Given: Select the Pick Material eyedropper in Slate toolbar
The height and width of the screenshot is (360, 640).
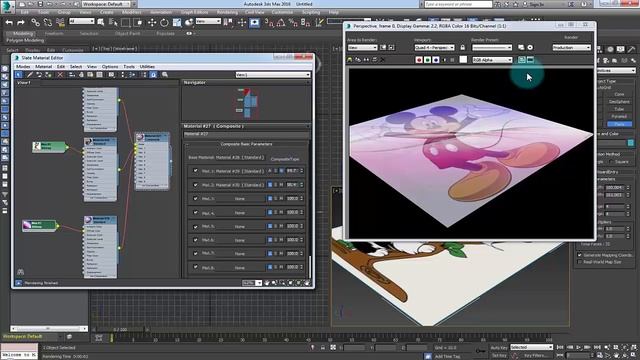Looking at the screenshot, I should click(x=29, y=75).
